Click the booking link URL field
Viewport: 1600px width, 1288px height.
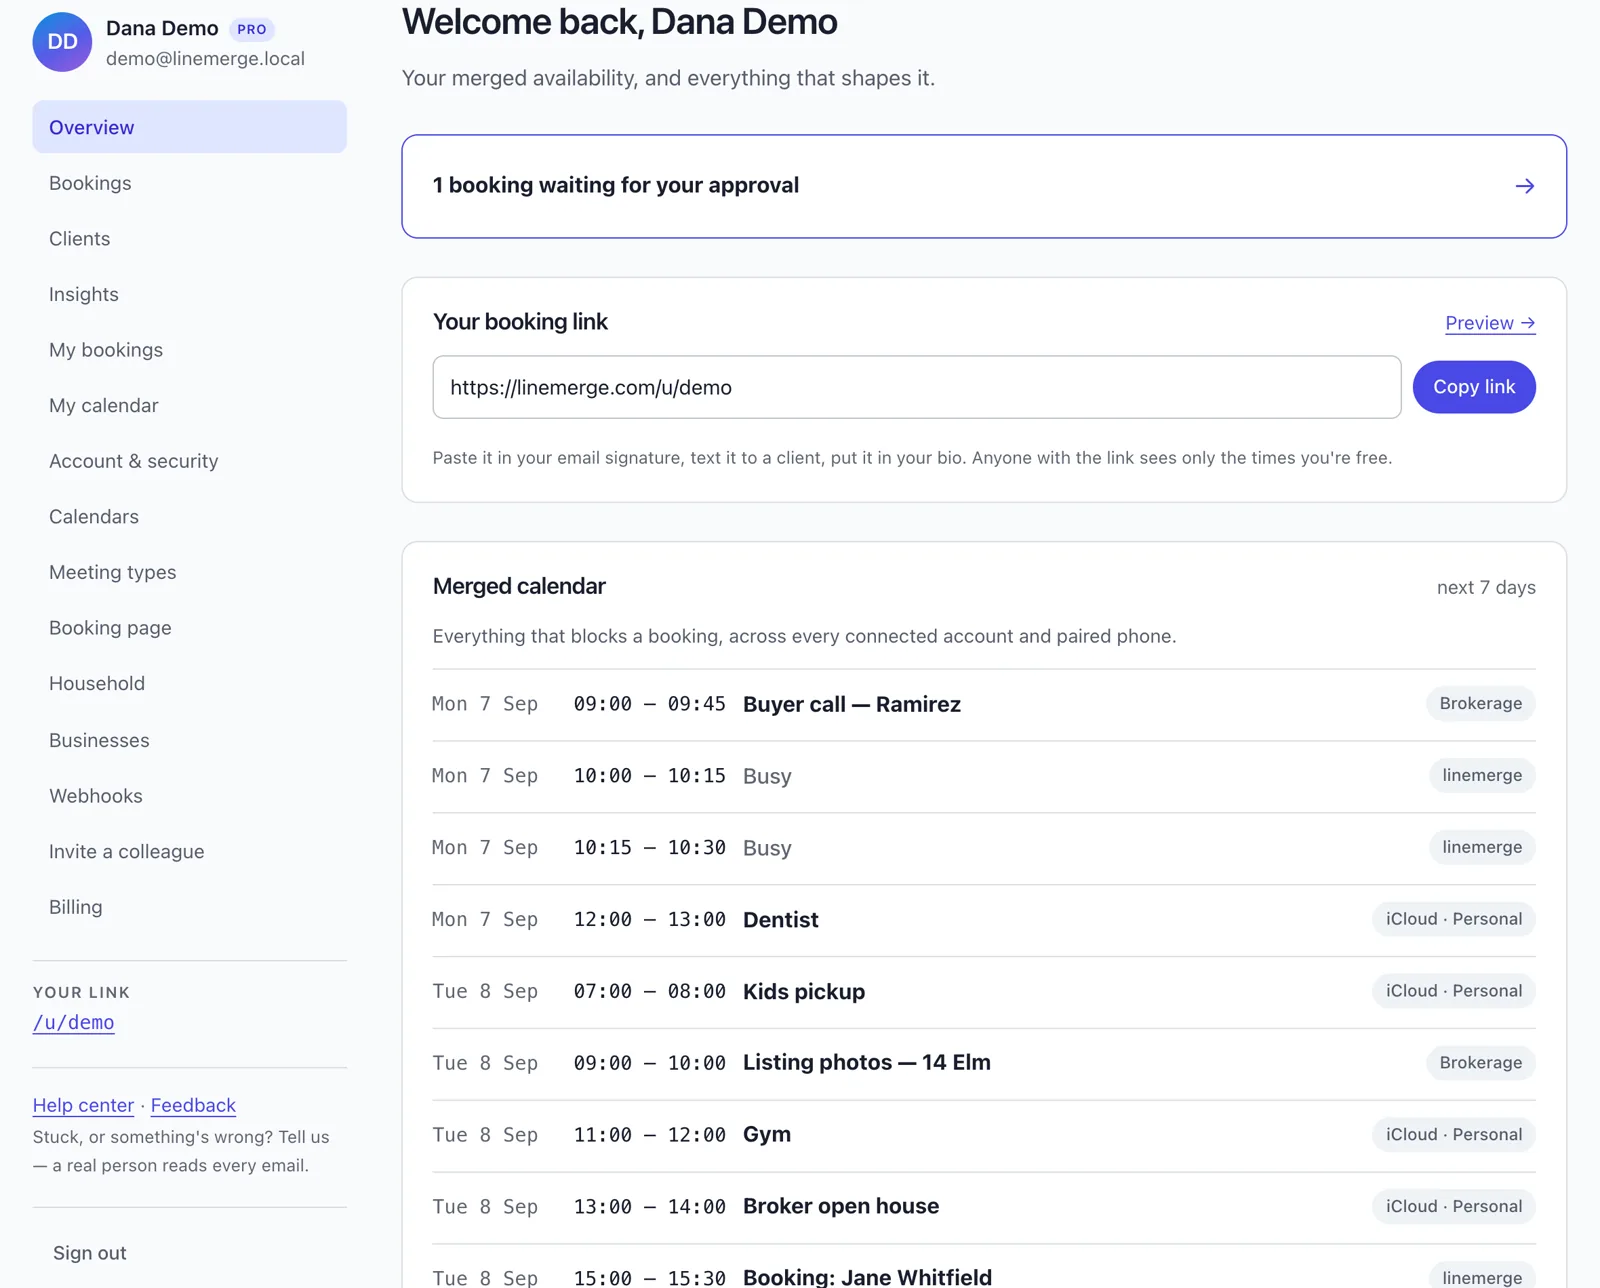click(x=916, y=387)
